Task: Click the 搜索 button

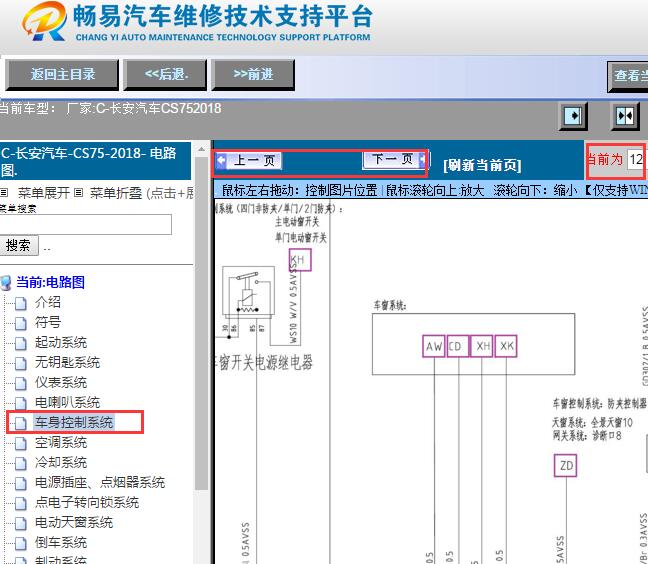Action: point(19,245)
